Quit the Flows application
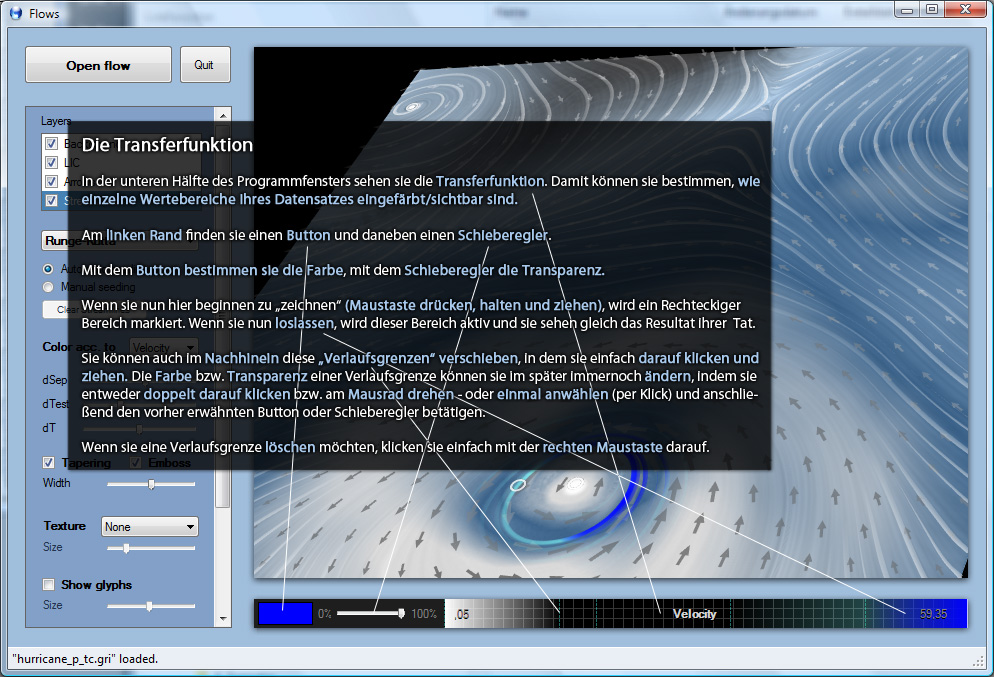 [205, 65]
